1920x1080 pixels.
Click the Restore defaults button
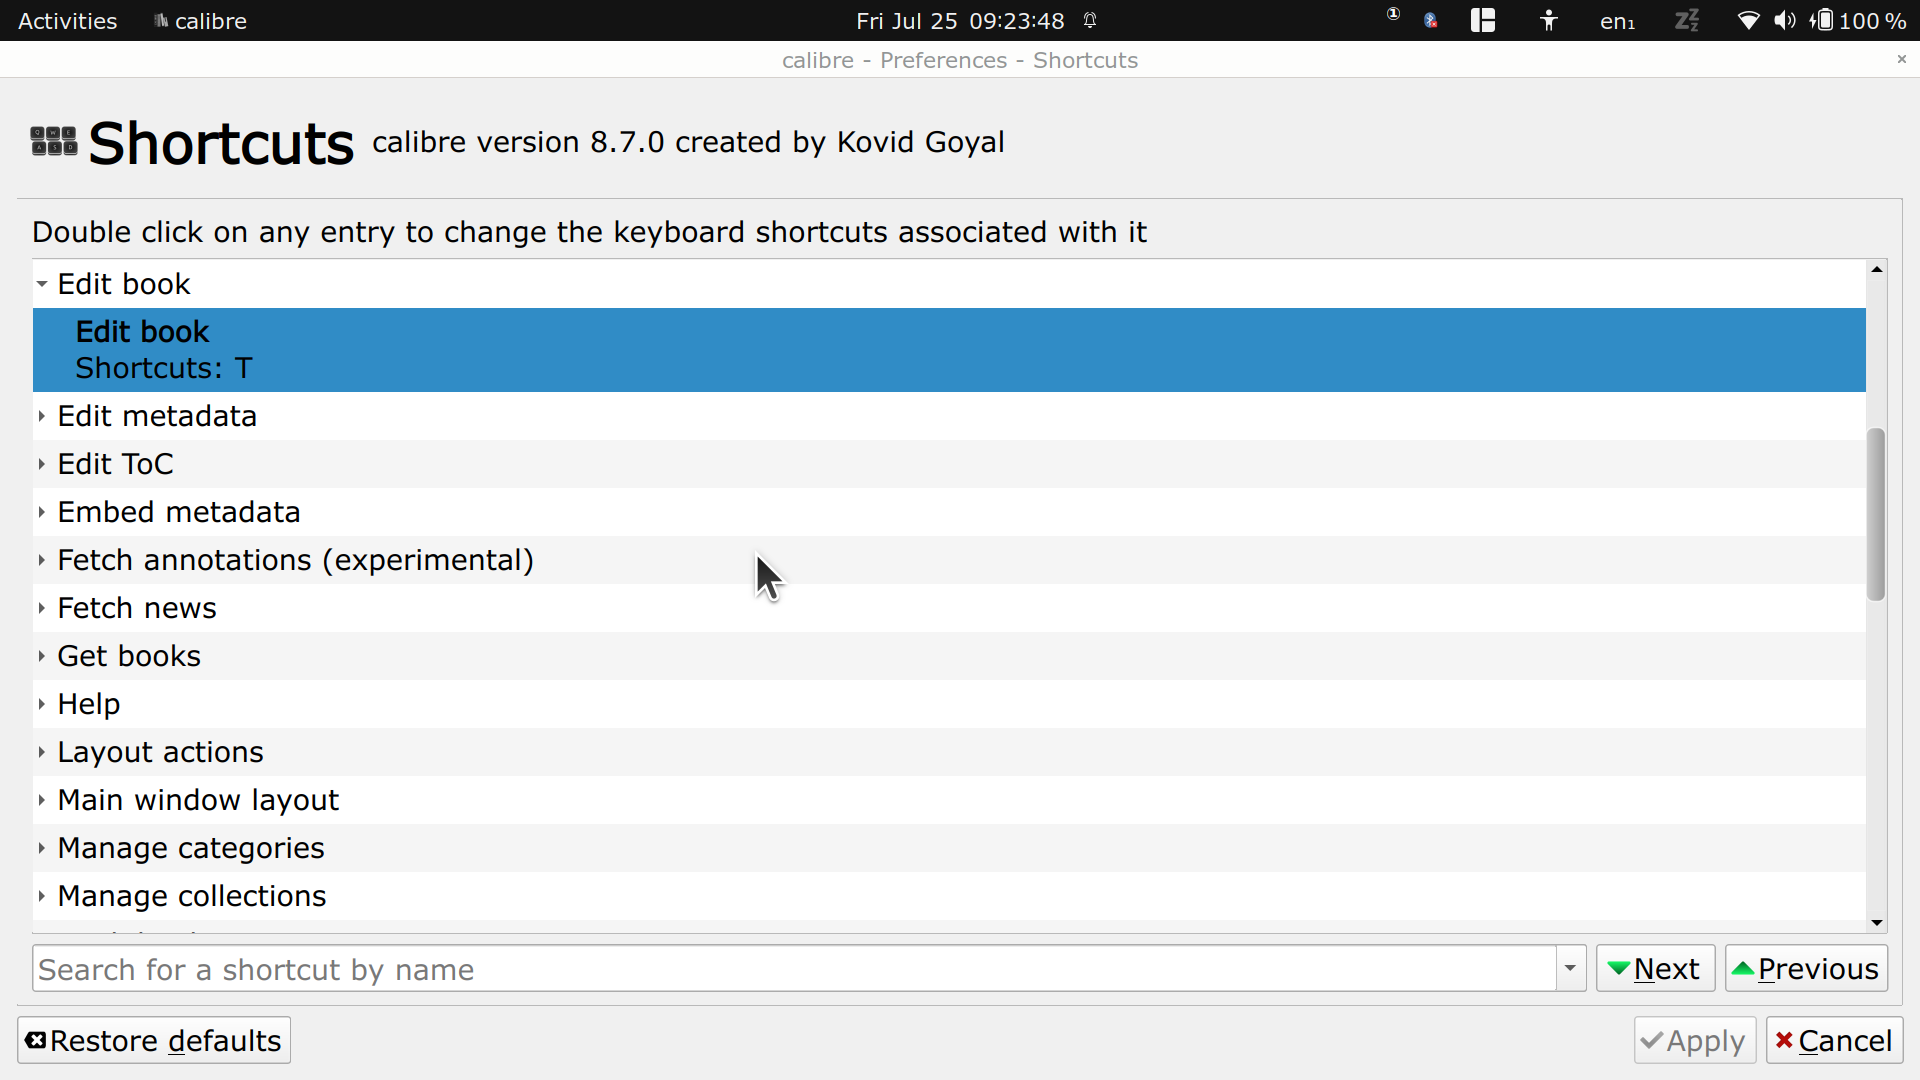154,1040
